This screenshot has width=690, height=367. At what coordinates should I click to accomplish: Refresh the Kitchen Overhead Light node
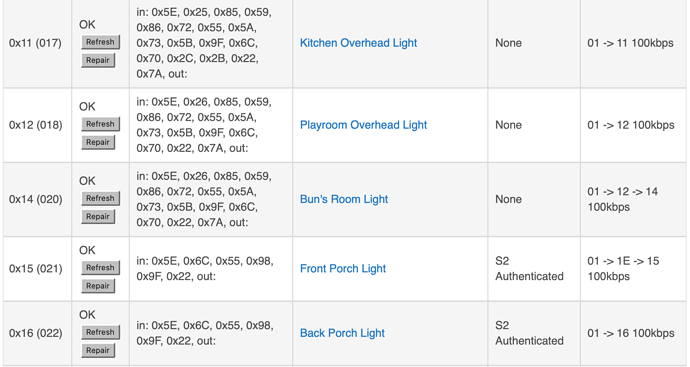[100, 42]
